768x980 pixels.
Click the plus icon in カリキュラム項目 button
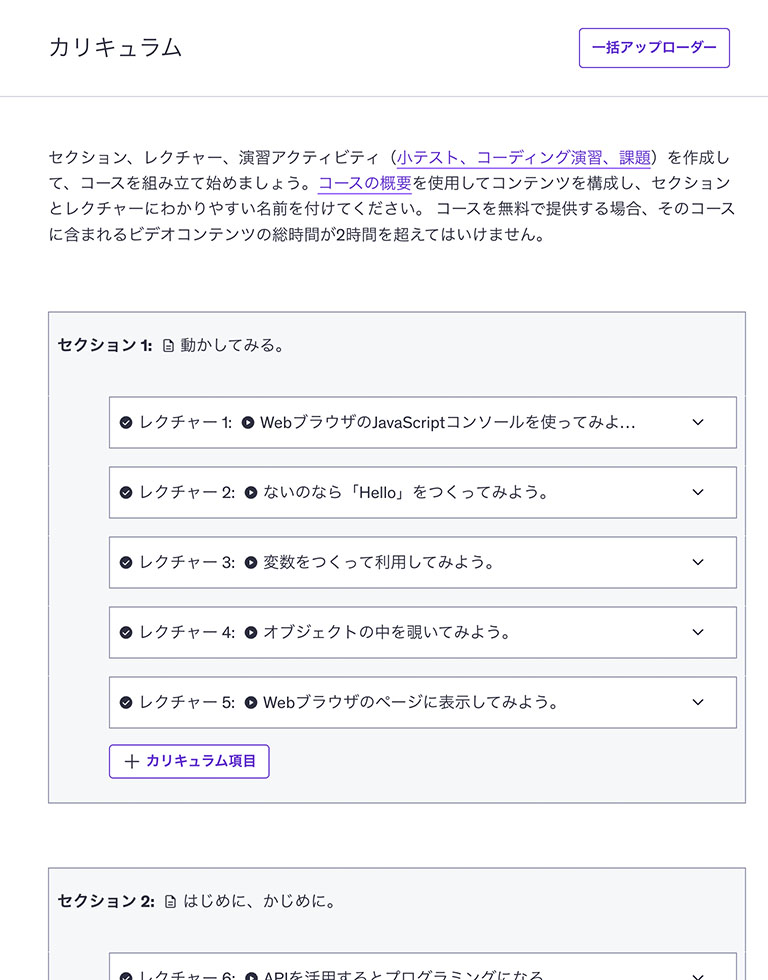131,761
